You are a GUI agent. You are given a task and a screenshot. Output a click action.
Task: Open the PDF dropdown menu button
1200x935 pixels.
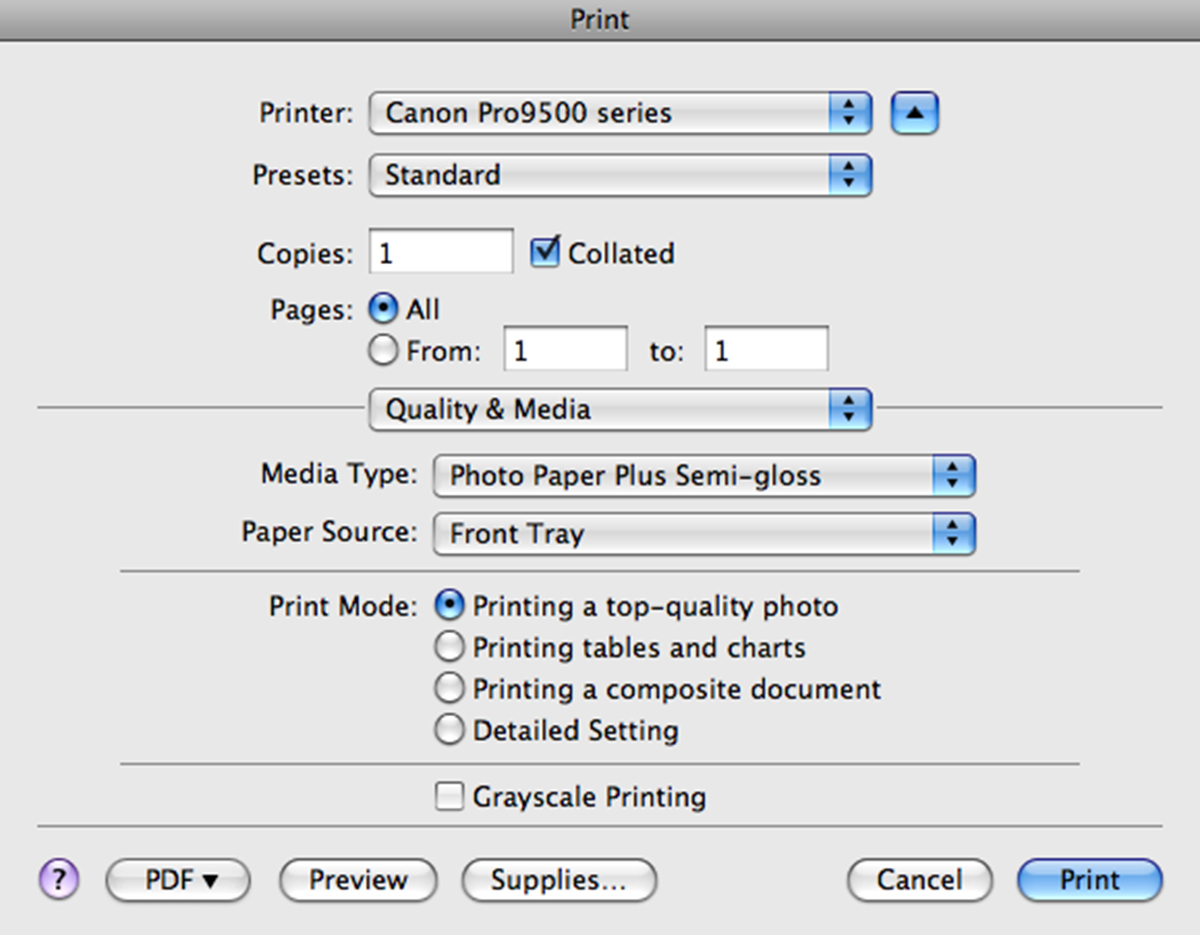tap(178, 880)
